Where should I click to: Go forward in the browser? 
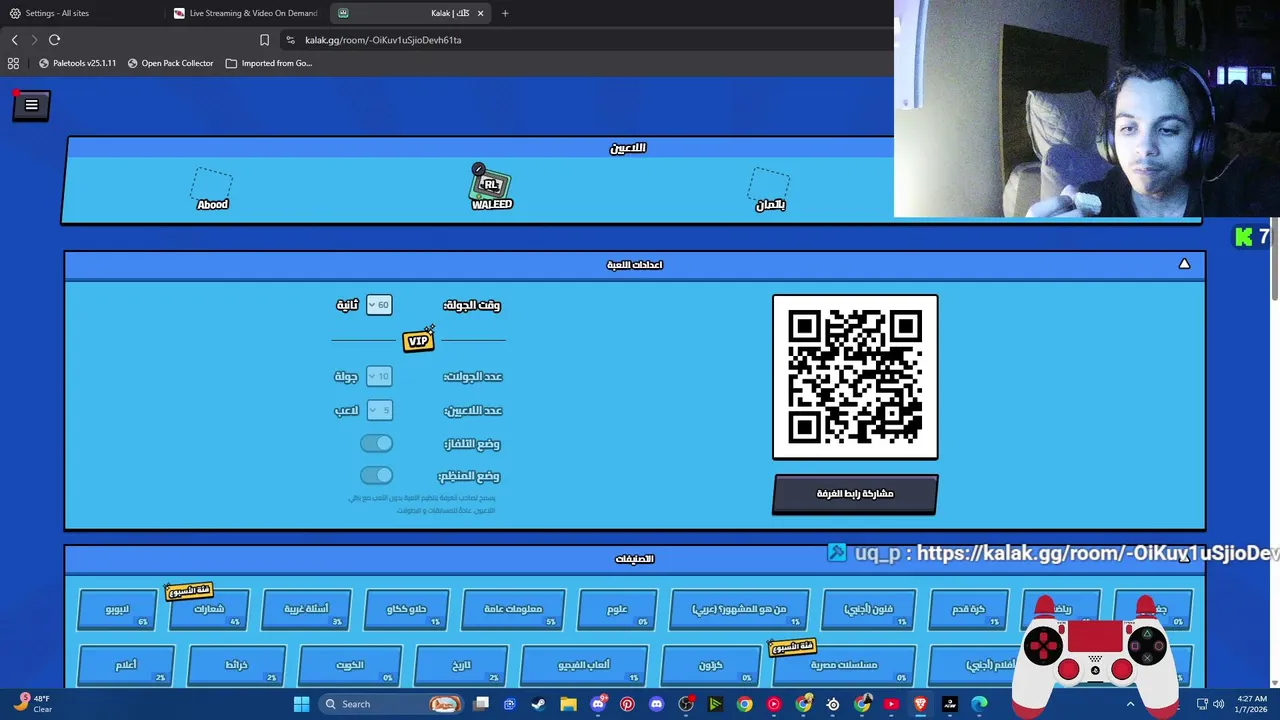click(34, 40)
